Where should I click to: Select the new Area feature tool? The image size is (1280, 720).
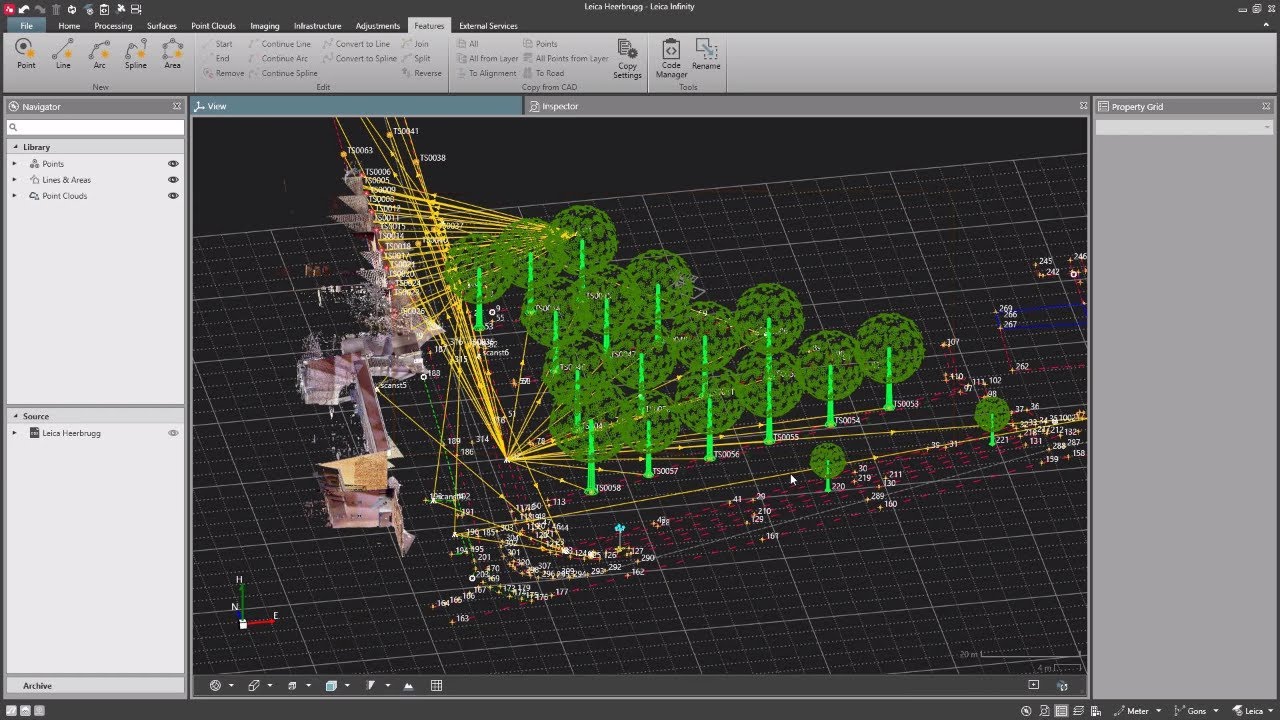coord(172,54)
